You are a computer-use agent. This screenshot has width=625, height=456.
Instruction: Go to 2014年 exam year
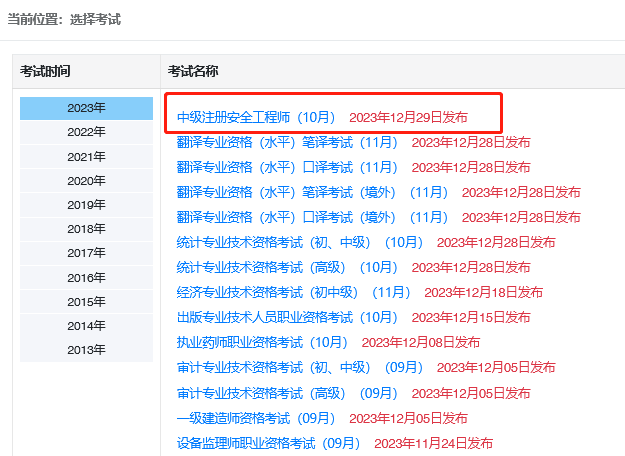tap(86, 326)
